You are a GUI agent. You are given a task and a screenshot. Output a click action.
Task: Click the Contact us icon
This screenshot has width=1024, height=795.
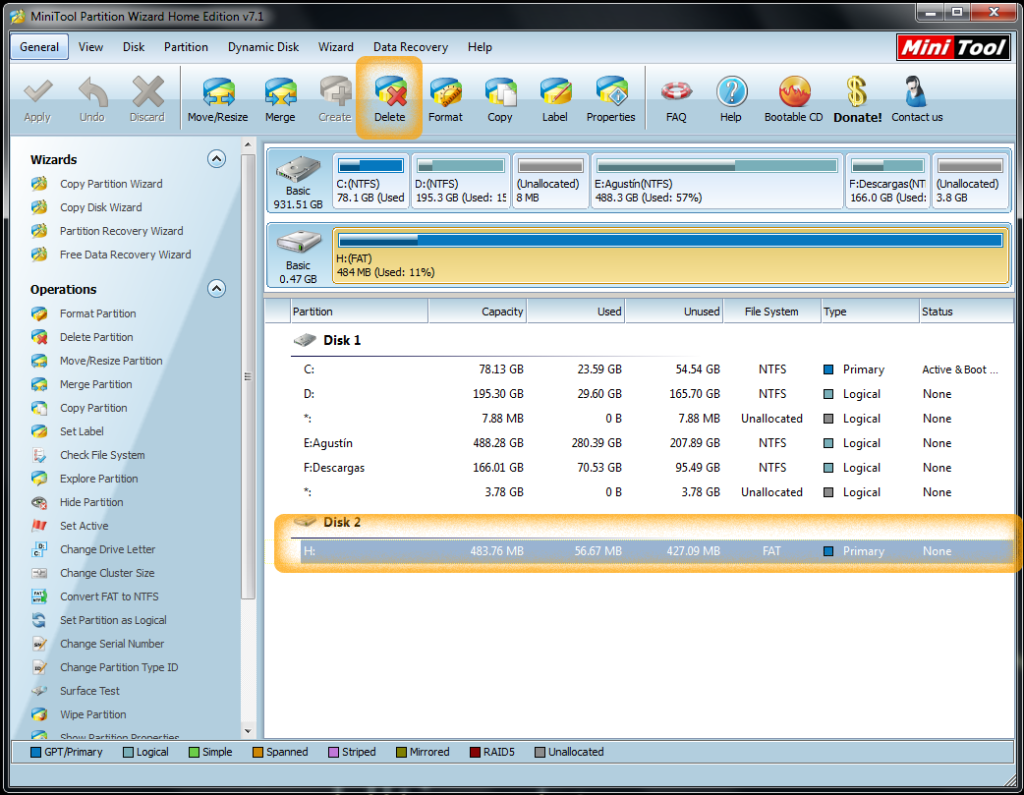pyautogui.click(x=917, y=99)
